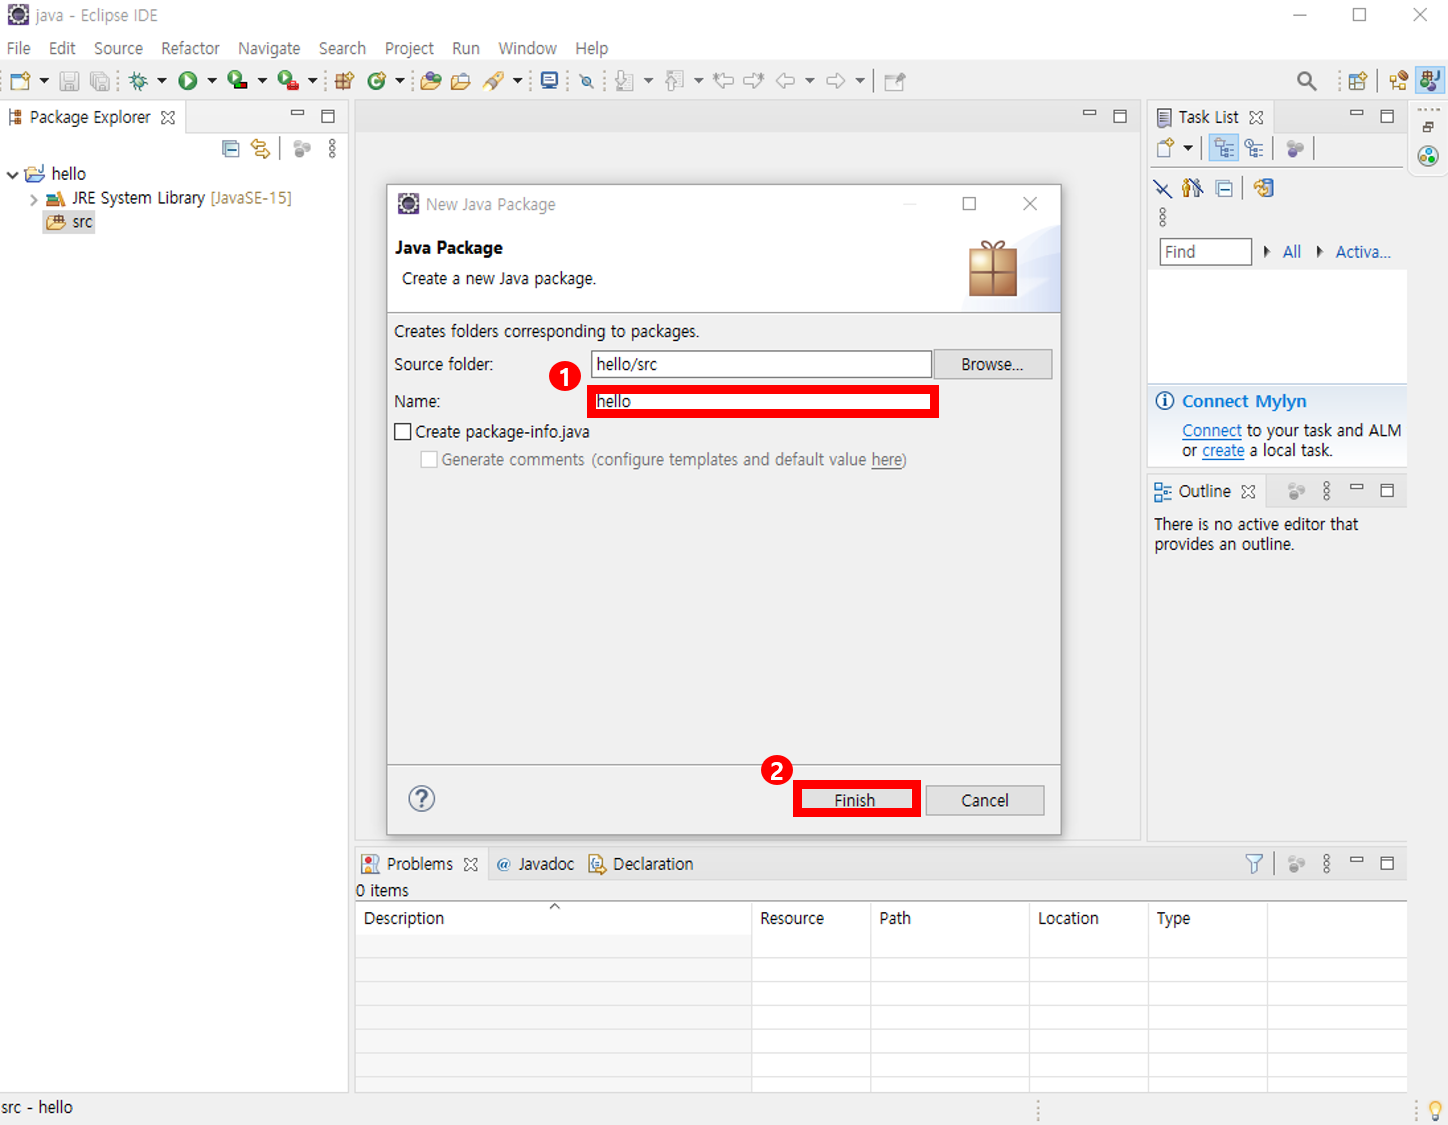
Task: Click the create local task link
Action: (1223, 450)
